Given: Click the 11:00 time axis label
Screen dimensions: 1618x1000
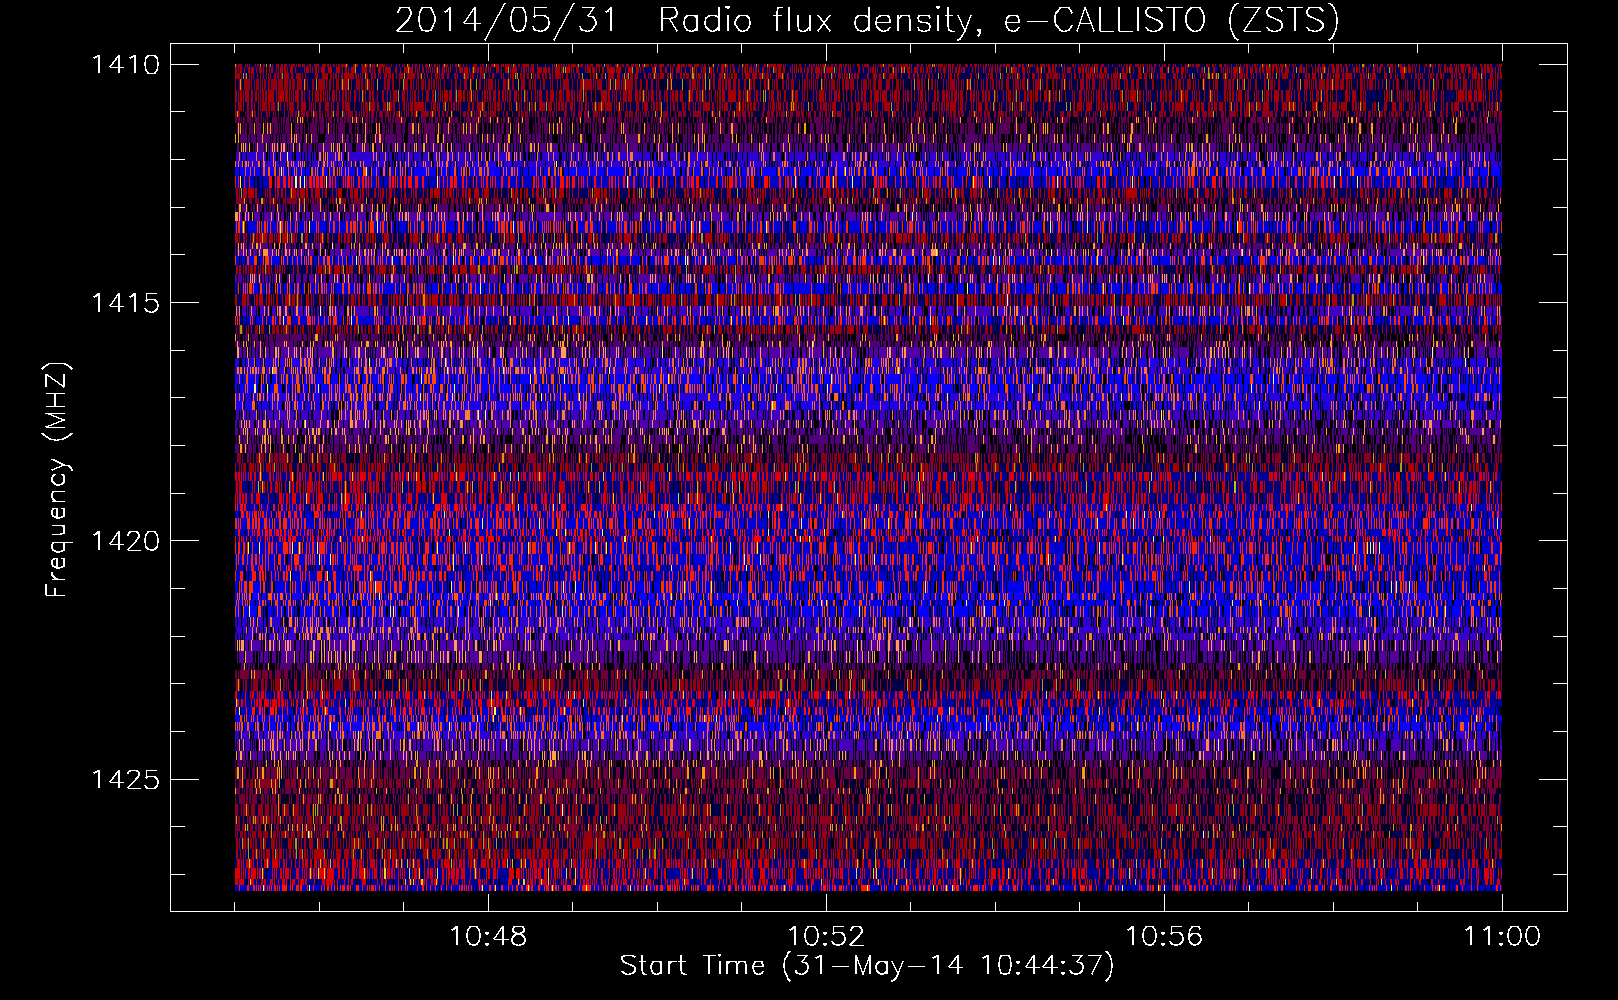Looking at the screenshot, I should pos(1502,937).
